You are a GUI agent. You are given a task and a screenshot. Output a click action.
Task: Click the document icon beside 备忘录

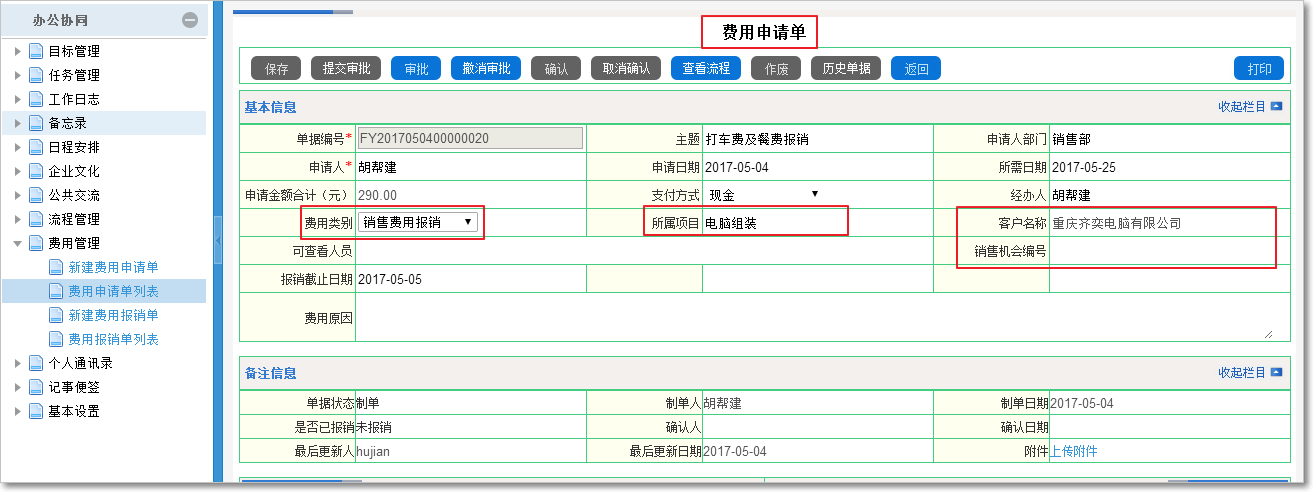36,123
